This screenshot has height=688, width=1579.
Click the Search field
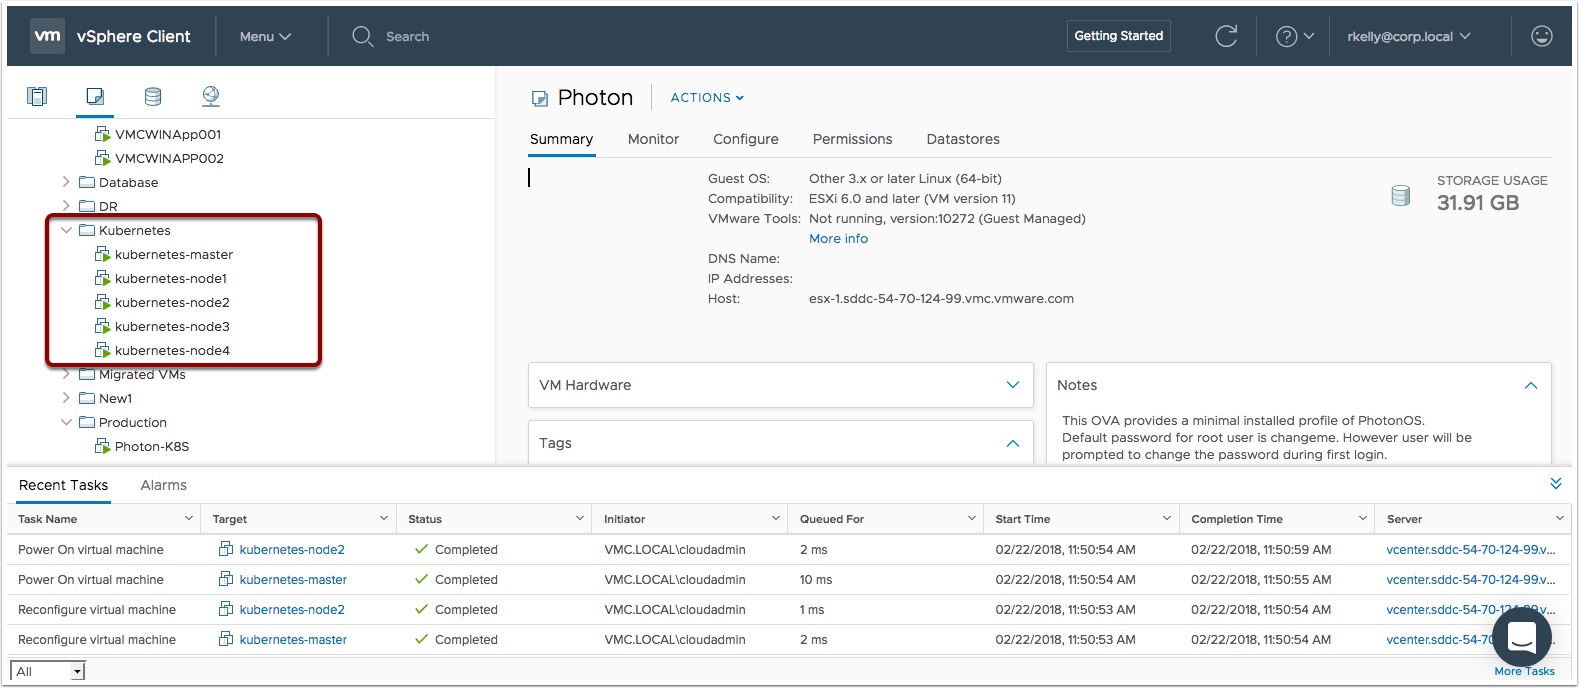[407, 36]
